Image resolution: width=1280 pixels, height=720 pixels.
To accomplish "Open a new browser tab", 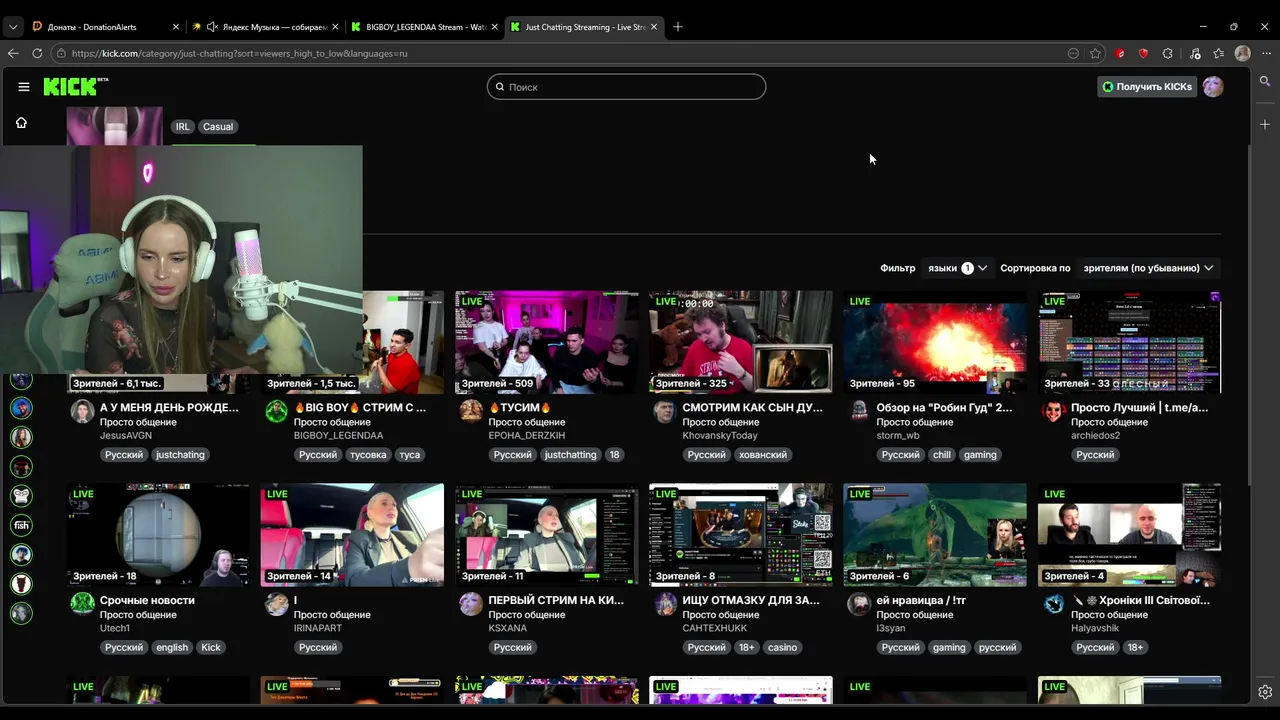I will tap(678, 27).
